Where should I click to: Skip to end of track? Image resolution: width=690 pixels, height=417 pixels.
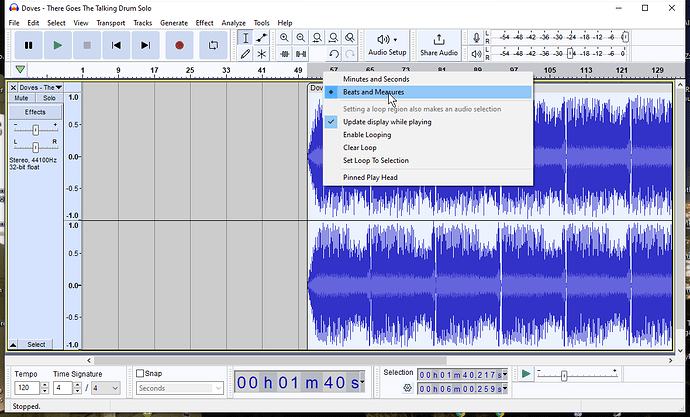point(147,45)
